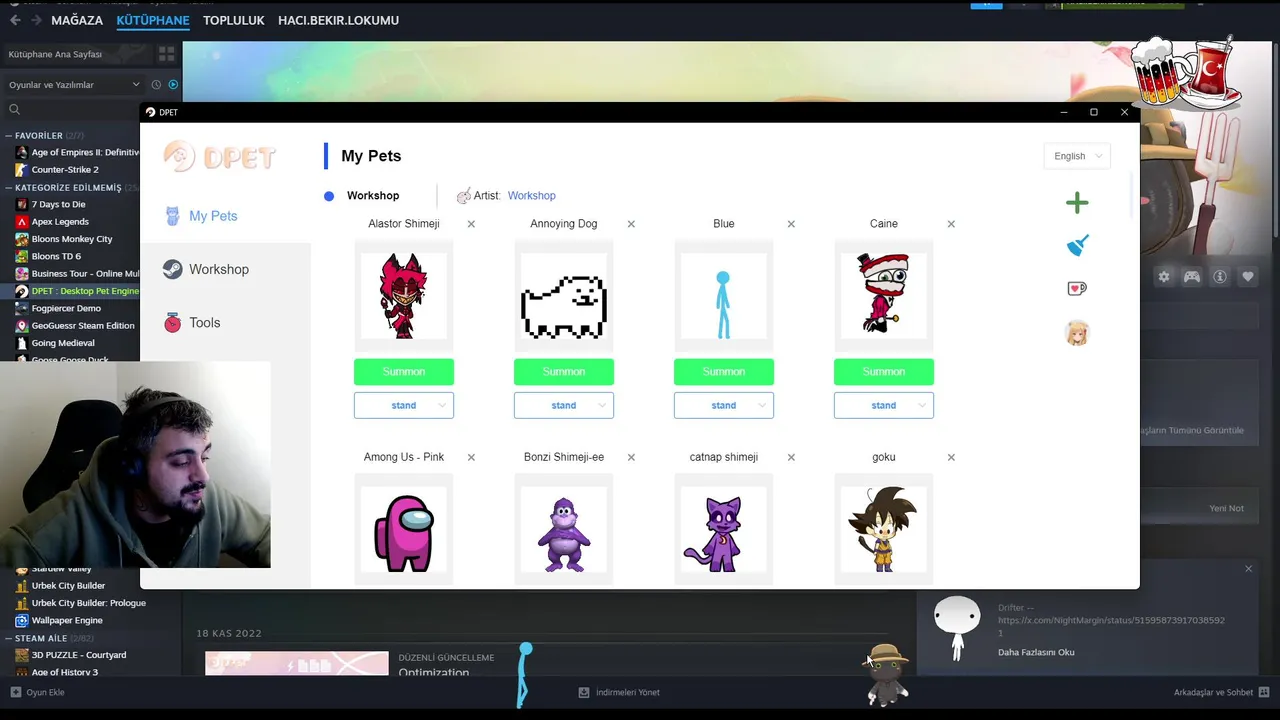The image size is (1280, 720).
Task: Click Oyun Ekle at Steam bottom bar
Action: pos(37,692)
